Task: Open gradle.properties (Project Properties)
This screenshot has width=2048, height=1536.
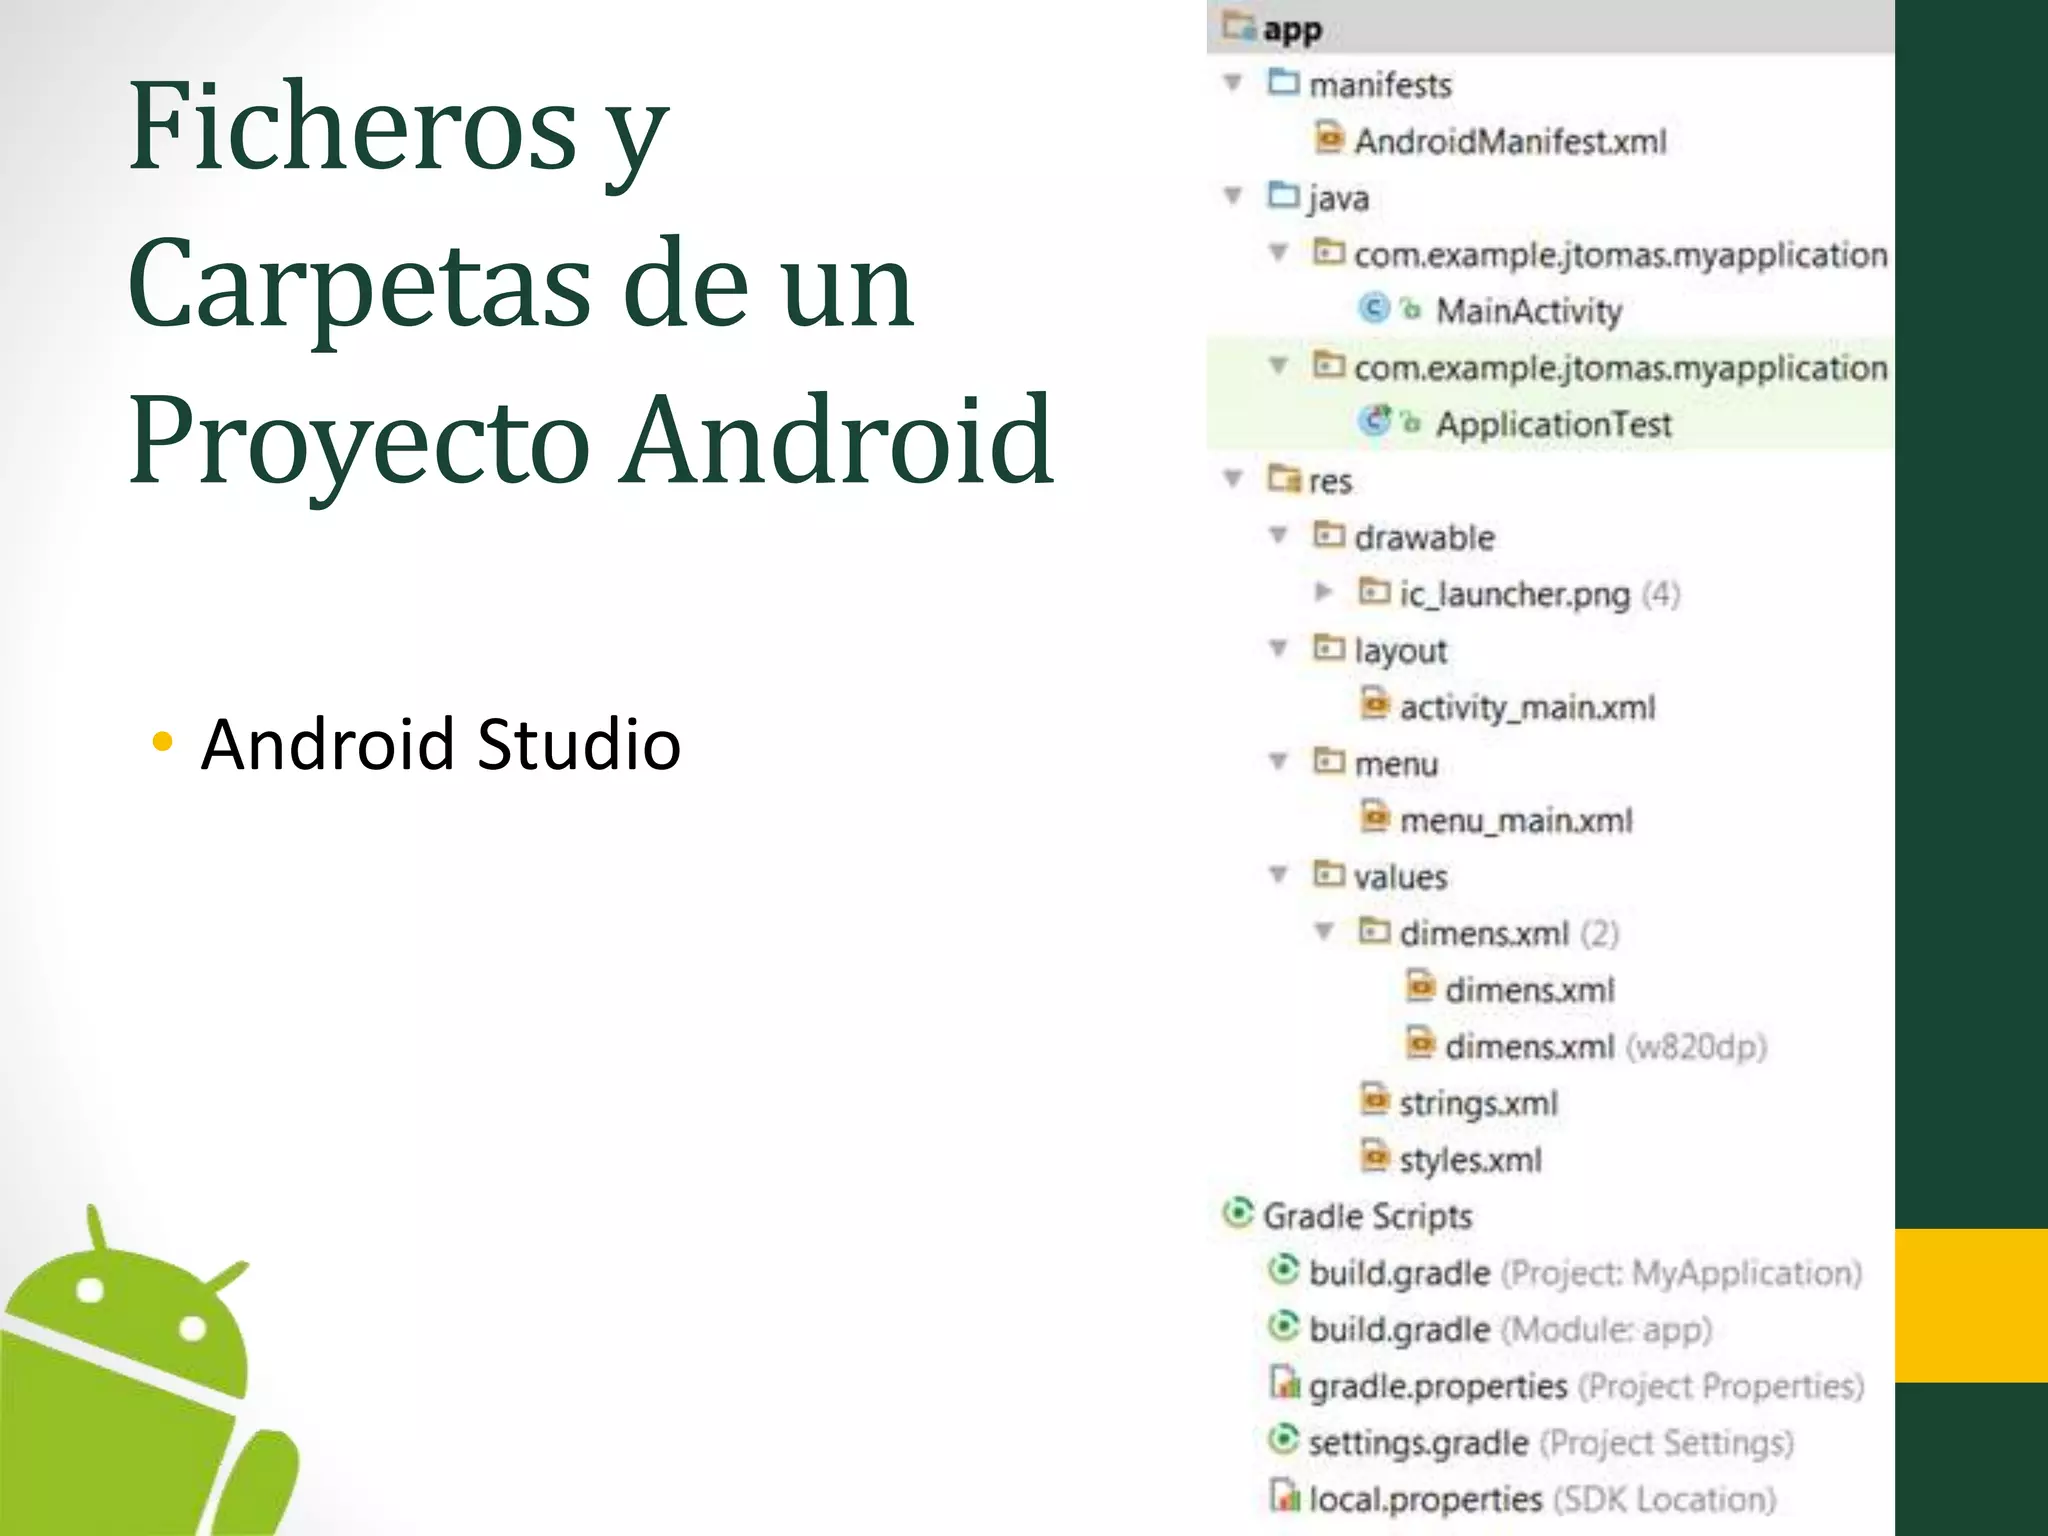Action: tap(1587, 1386)
